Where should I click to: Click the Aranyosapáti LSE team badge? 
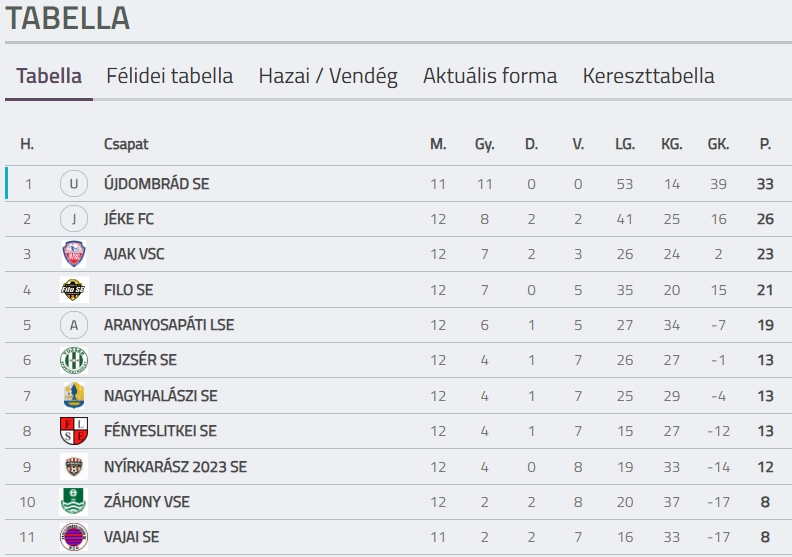(x=74, y=325)
